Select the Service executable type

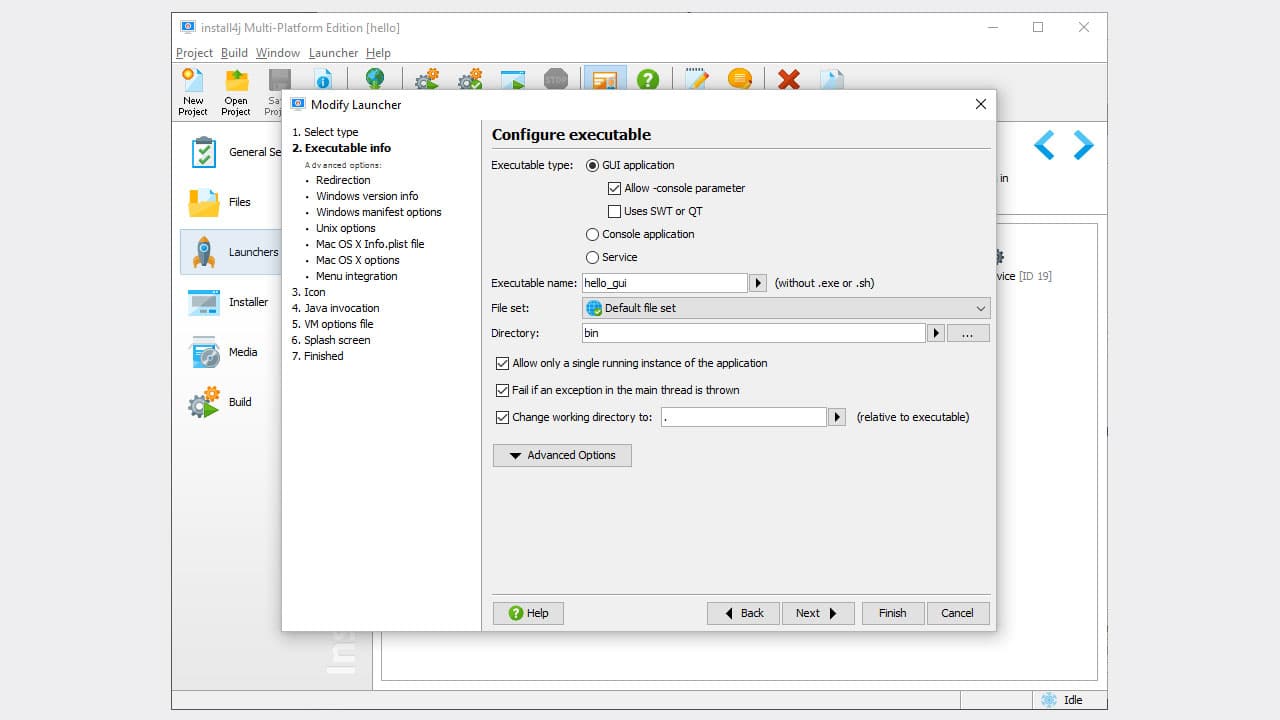tap(592, 257)
